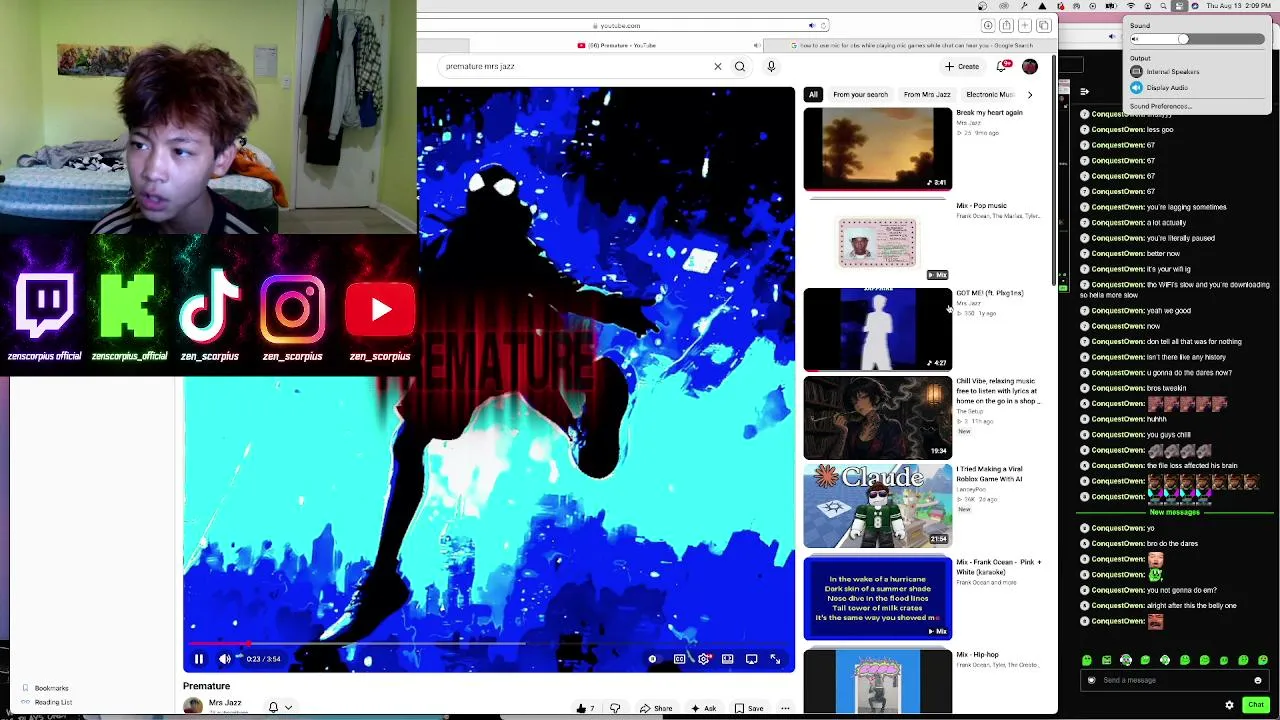The width and height of the screenshot is (1280, 720).
Task: Run the YouTube search with magnifier button
Action: tap(740, 66)
